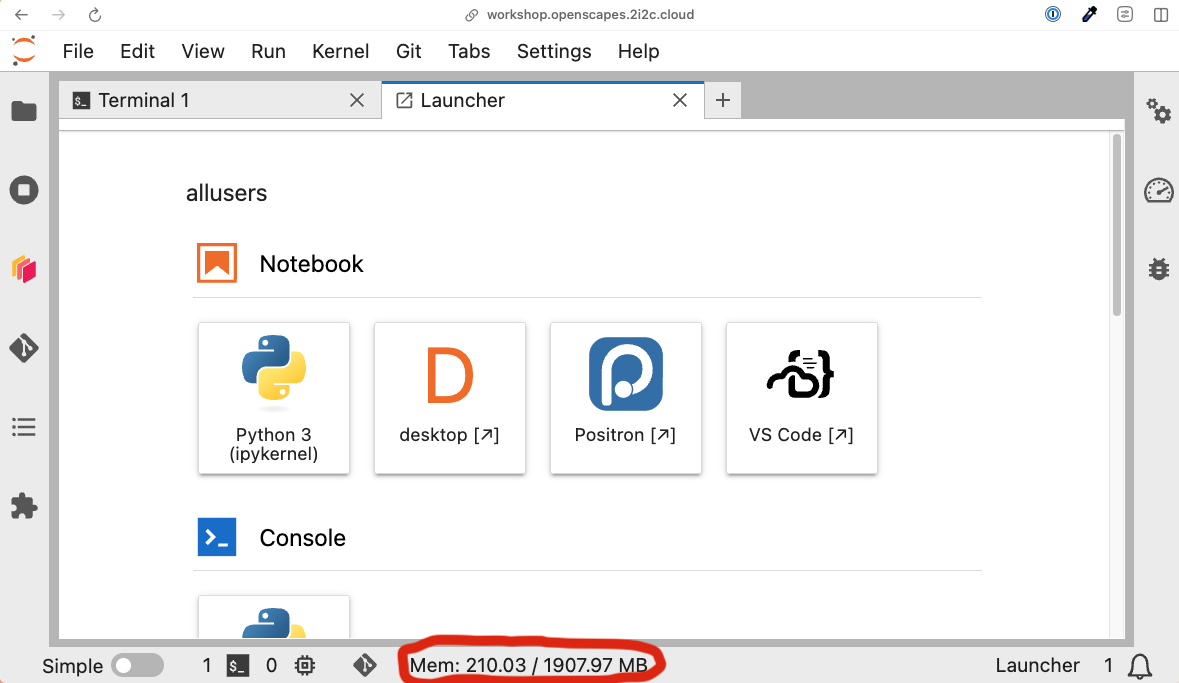Click the 1Password extension icon
1179x683 pixels.
[x=1053, y=14]
